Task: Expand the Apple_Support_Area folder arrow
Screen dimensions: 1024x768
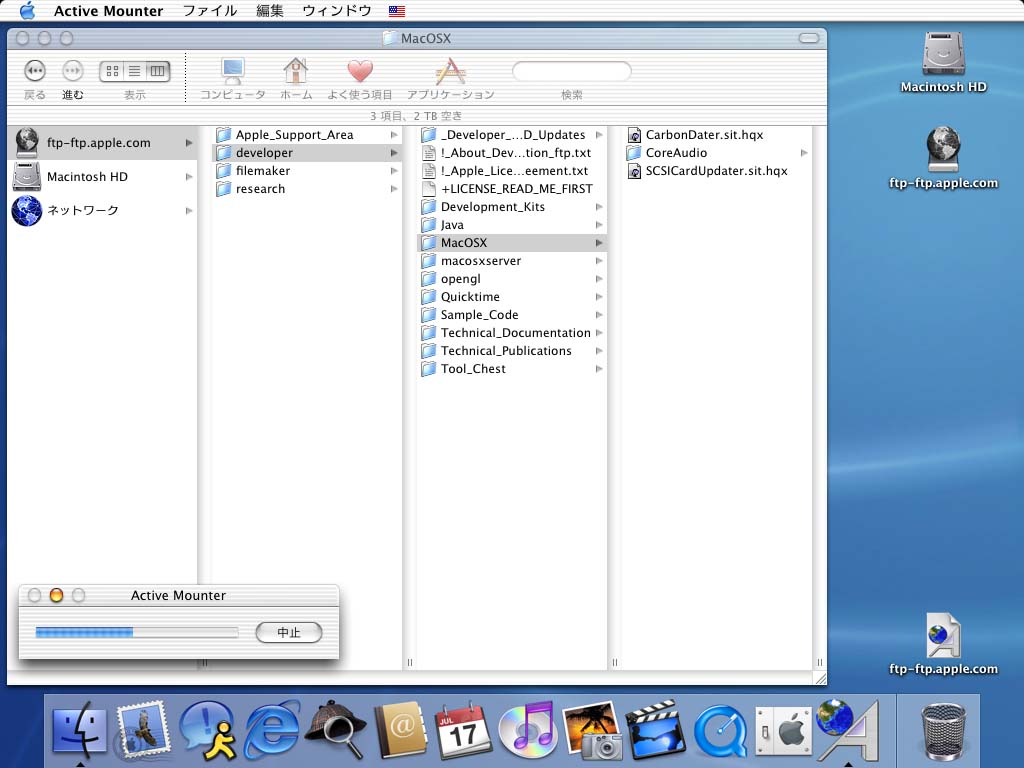Action: (394, 135)
